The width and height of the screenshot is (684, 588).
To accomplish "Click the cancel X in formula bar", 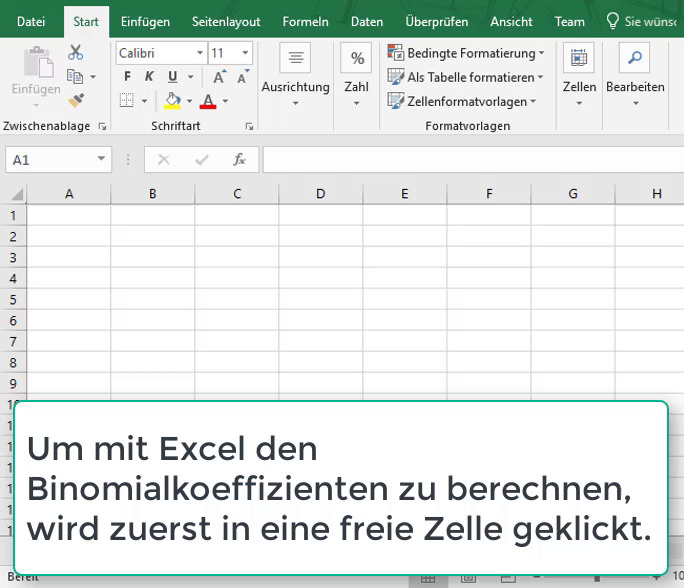I will [x=164, y=160].
